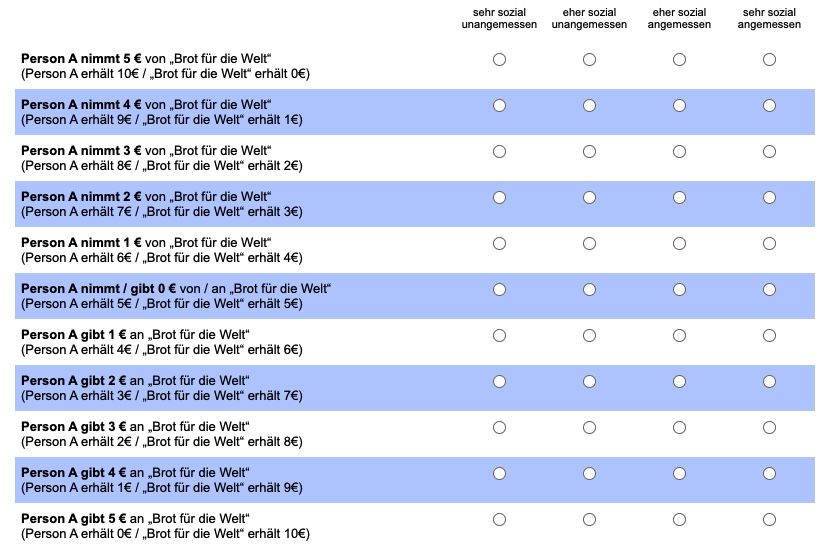Choose 'eher sozial unangemessen' for nimmt 2 €
The width and height of the screenshot is (831, 559).
pos(589,198)
